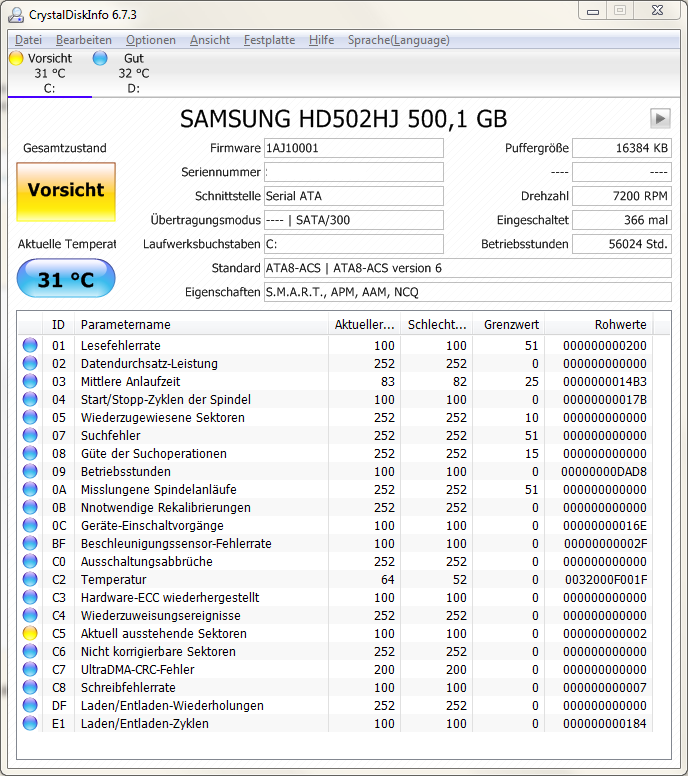The image size is (688, 776).
Task: Click status icon for Beschleunigungssensor-Fehlerrate
Action: (x=30, y=543)
